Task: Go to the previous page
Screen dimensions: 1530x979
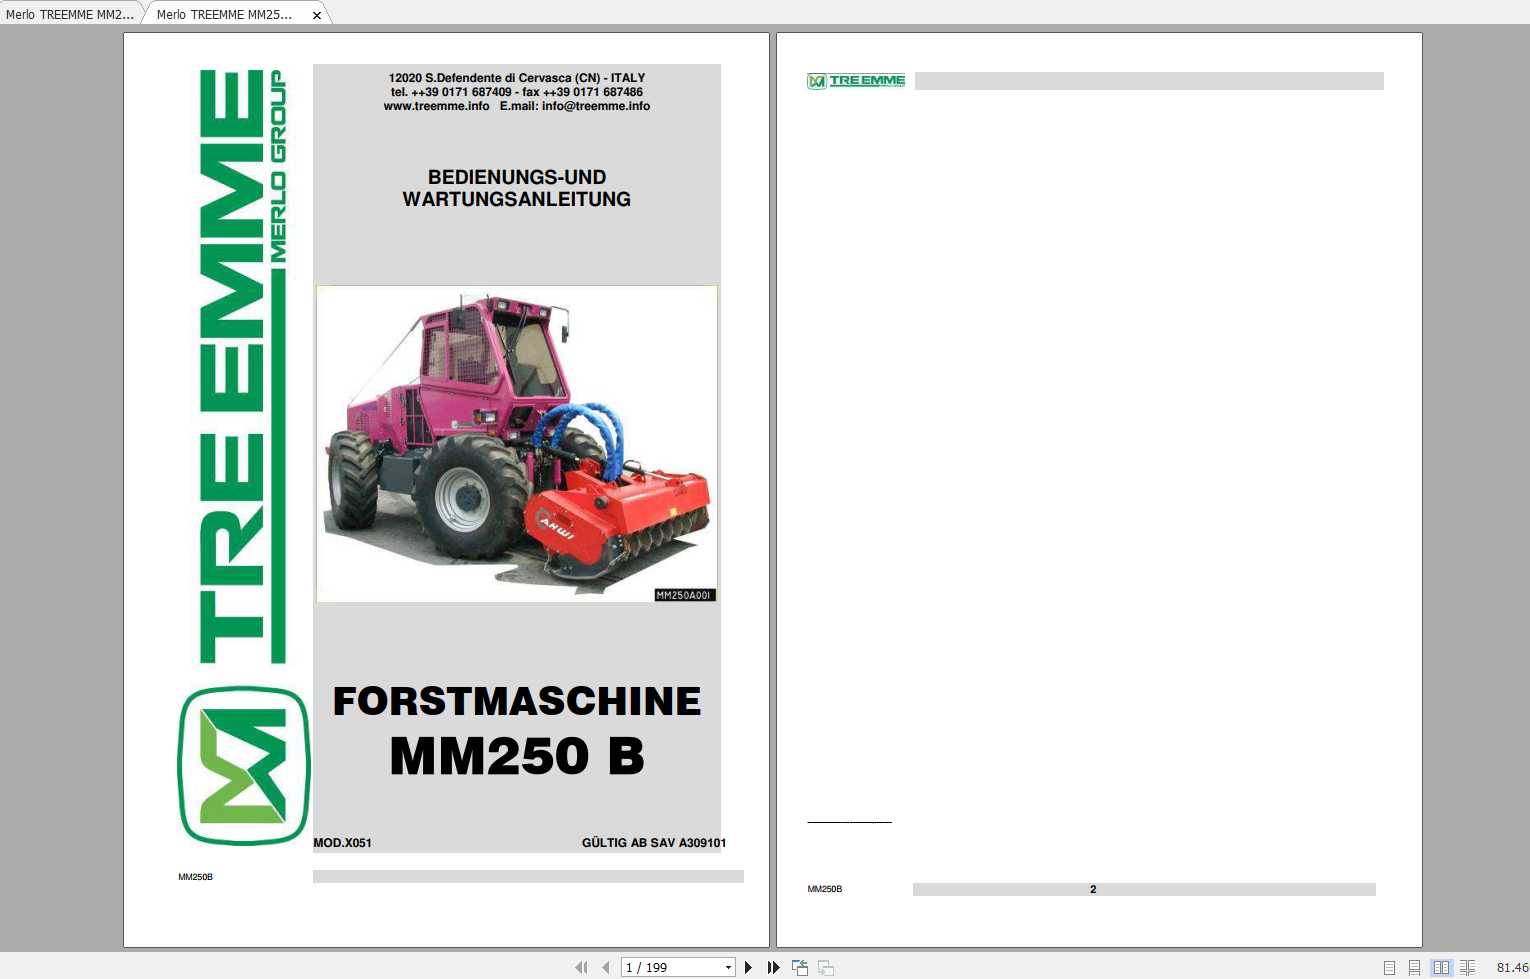Action: click(606, 967)
